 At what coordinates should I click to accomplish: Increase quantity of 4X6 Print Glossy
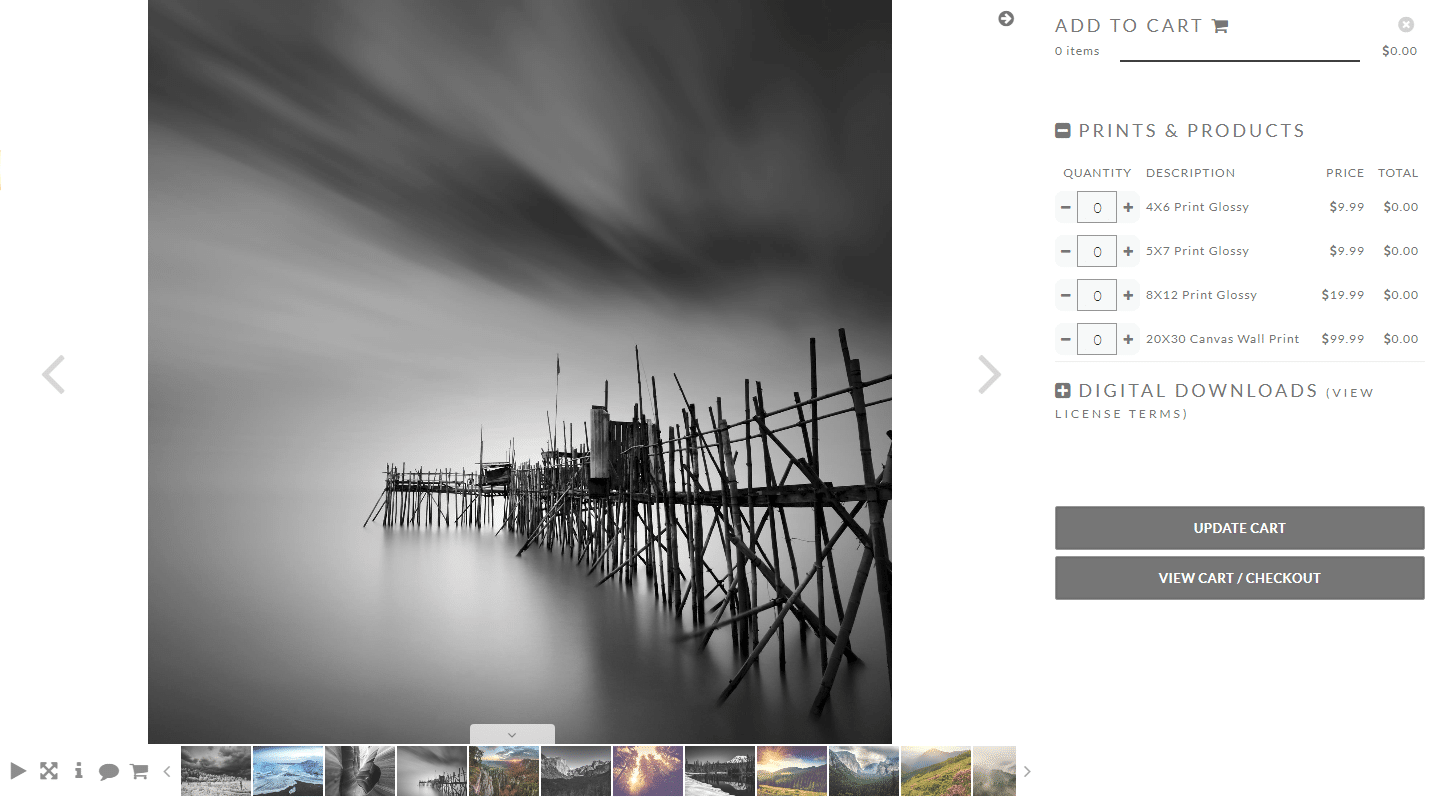(x=1129, y=207)
